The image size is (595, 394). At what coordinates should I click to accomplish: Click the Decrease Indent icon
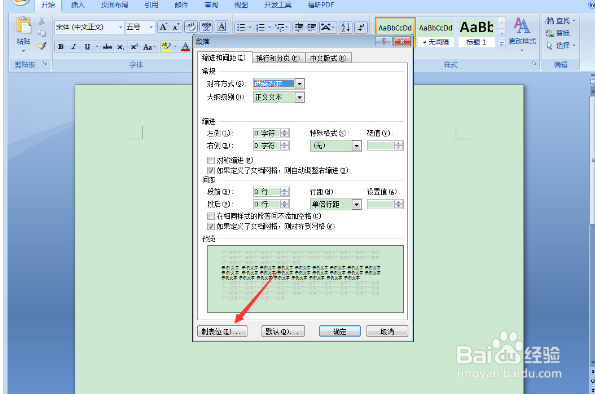point(299,27)
